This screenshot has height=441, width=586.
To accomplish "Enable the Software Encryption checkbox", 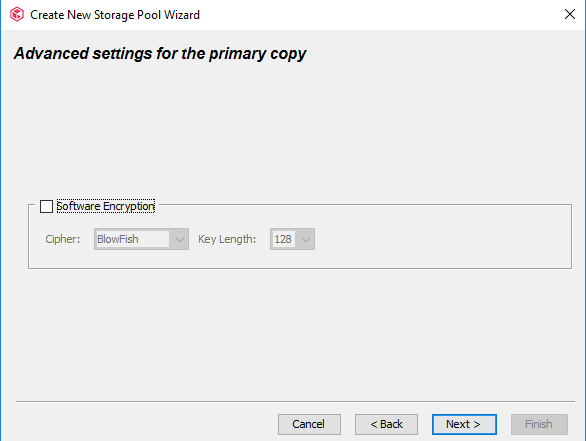I will (x=46, y=206).
